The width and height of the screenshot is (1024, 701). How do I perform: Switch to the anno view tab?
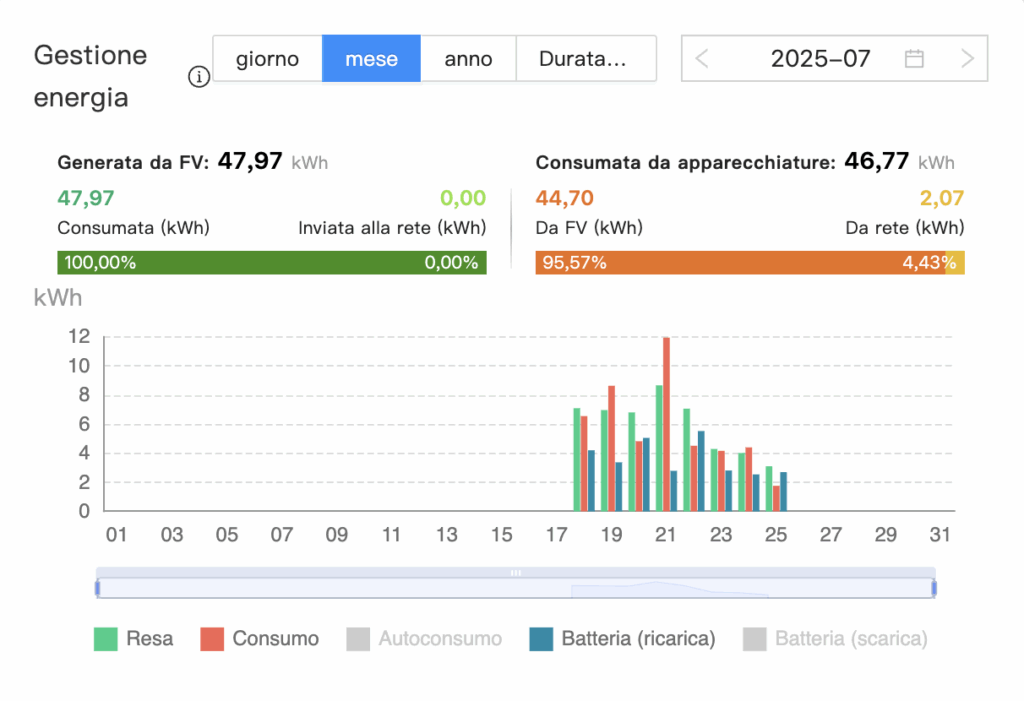coord(468,58)
